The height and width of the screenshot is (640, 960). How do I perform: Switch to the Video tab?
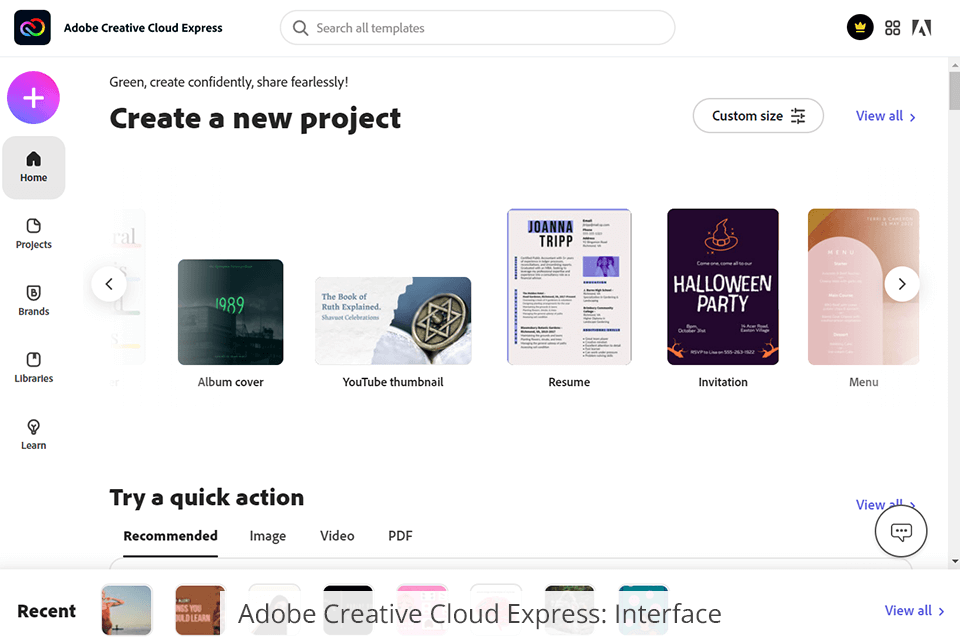click(337, 536)
